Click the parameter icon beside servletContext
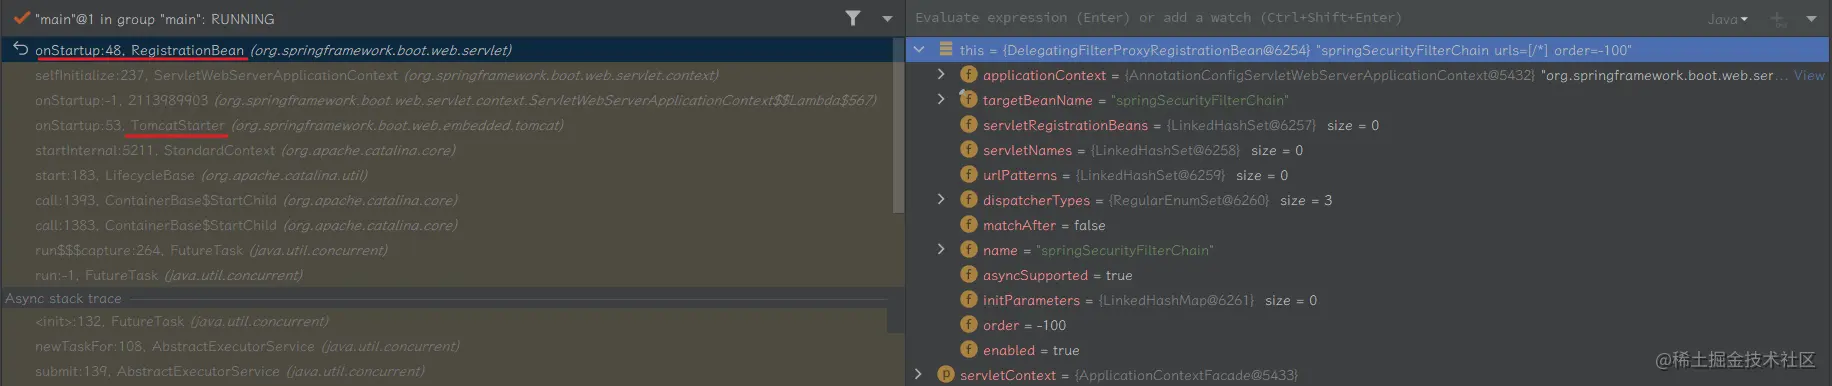Screen dimensions: 1832x386 946,374
